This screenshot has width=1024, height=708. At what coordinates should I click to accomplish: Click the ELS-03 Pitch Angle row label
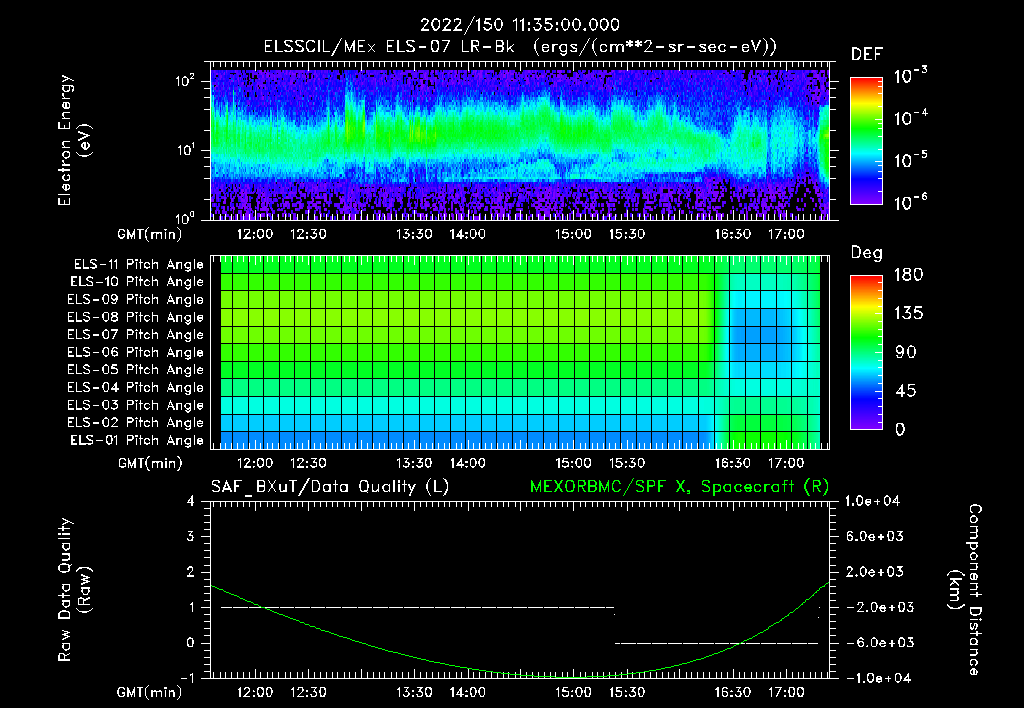pyautogui.click(x=136, y=405)
